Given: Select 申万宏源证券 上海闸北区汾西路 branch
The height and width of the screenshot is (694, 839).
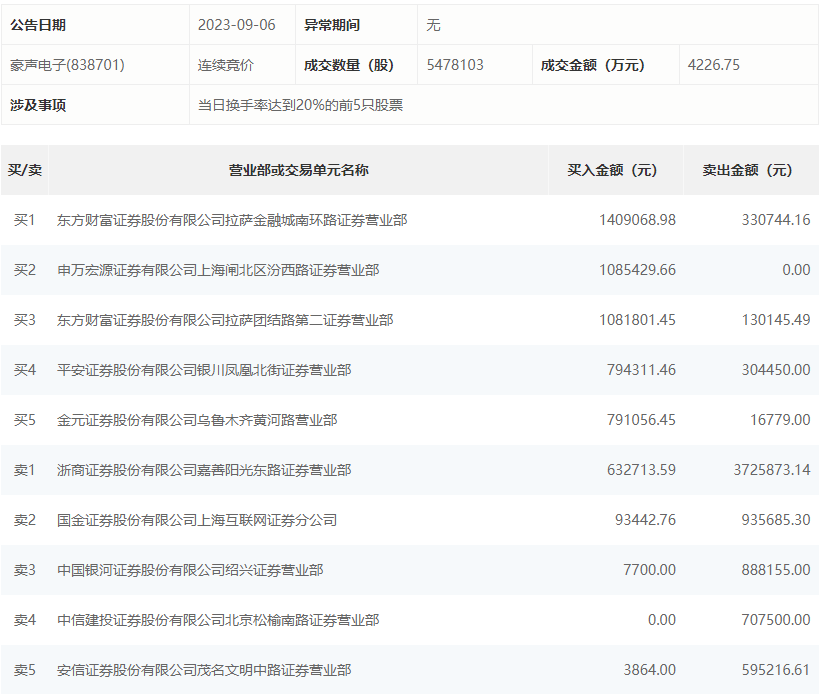Looking at the screenshot, I should [x=218, y=270].
